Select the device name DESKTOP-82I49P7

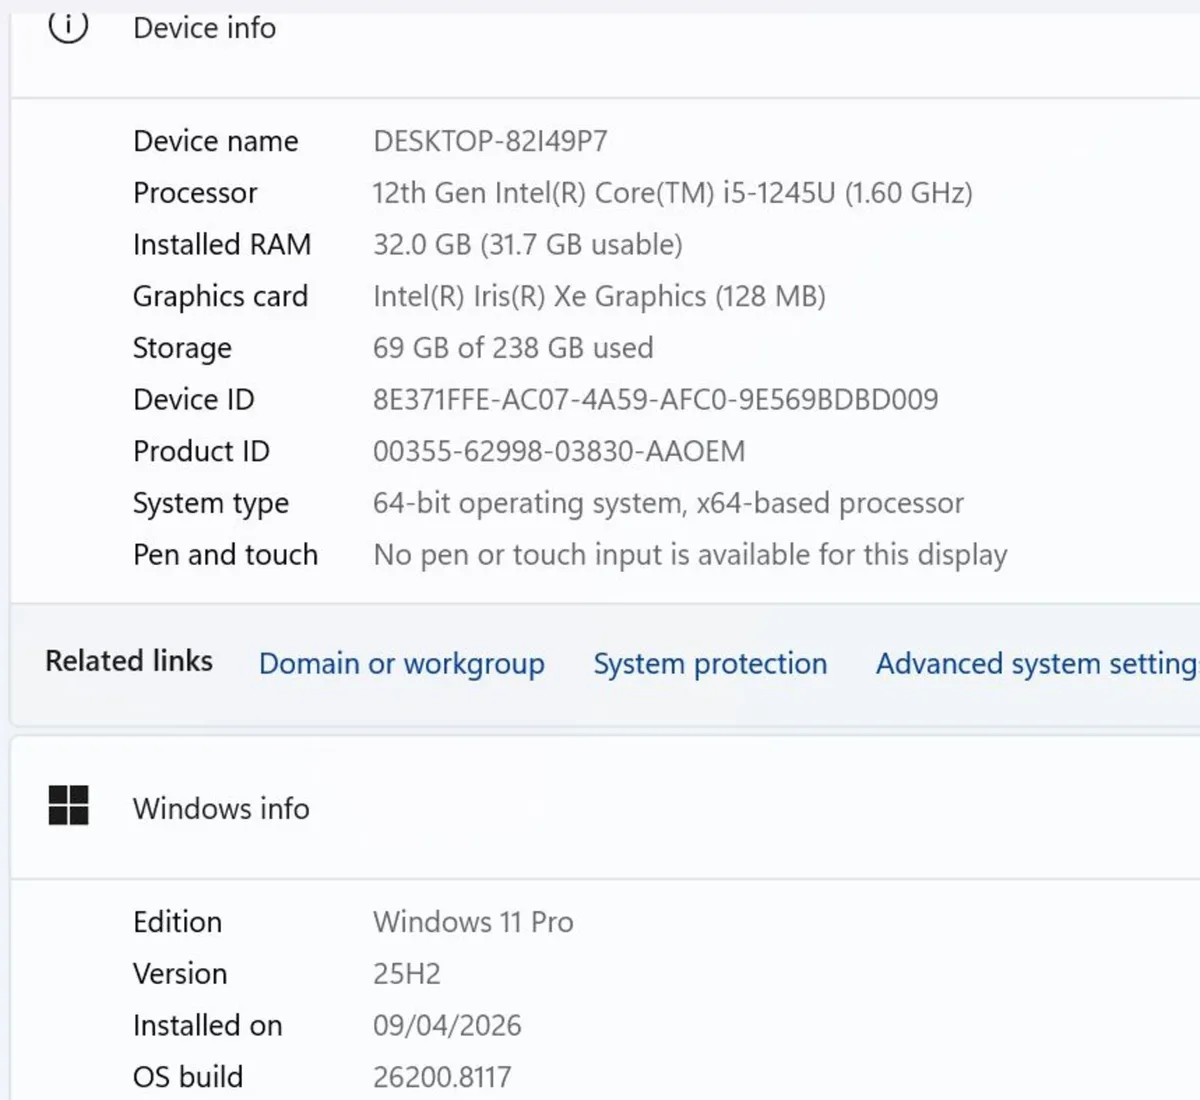point(491,141)
